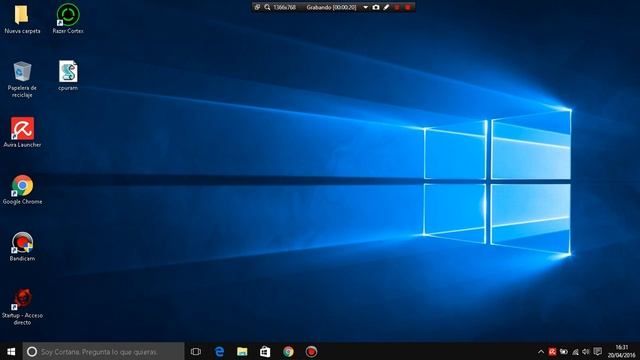Open the Bandicam taskbar icon
Screen dimensions: 640x360
[311, 351]
